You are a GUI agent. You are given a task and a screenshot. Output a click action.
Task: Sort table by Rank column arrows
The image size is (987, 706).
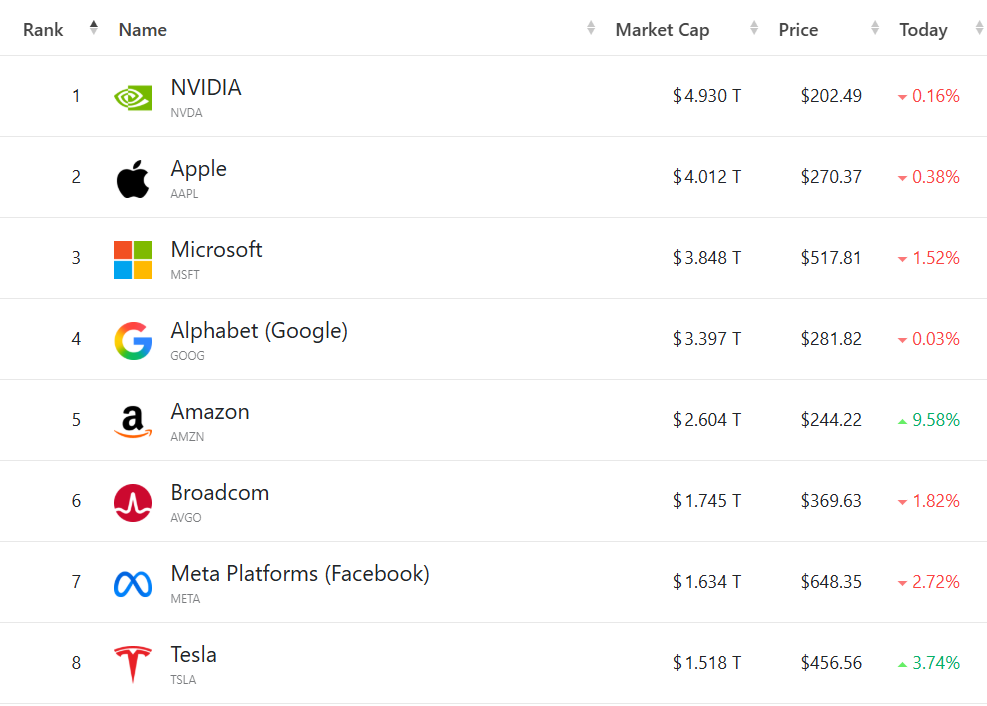pos(94,28)
